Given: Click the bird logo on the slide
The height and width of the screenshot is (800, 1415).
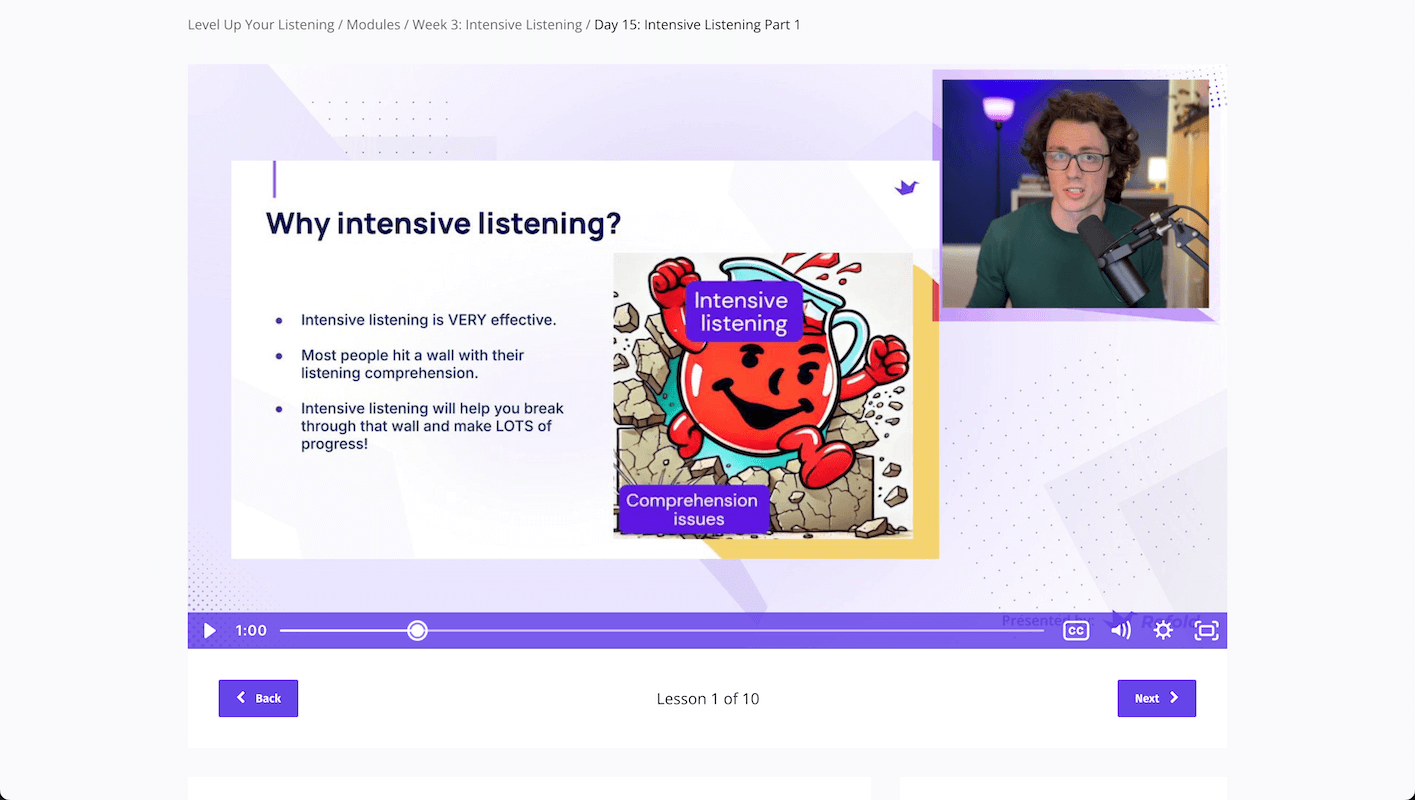Looking at the screenshot, I should coord(906,187).
